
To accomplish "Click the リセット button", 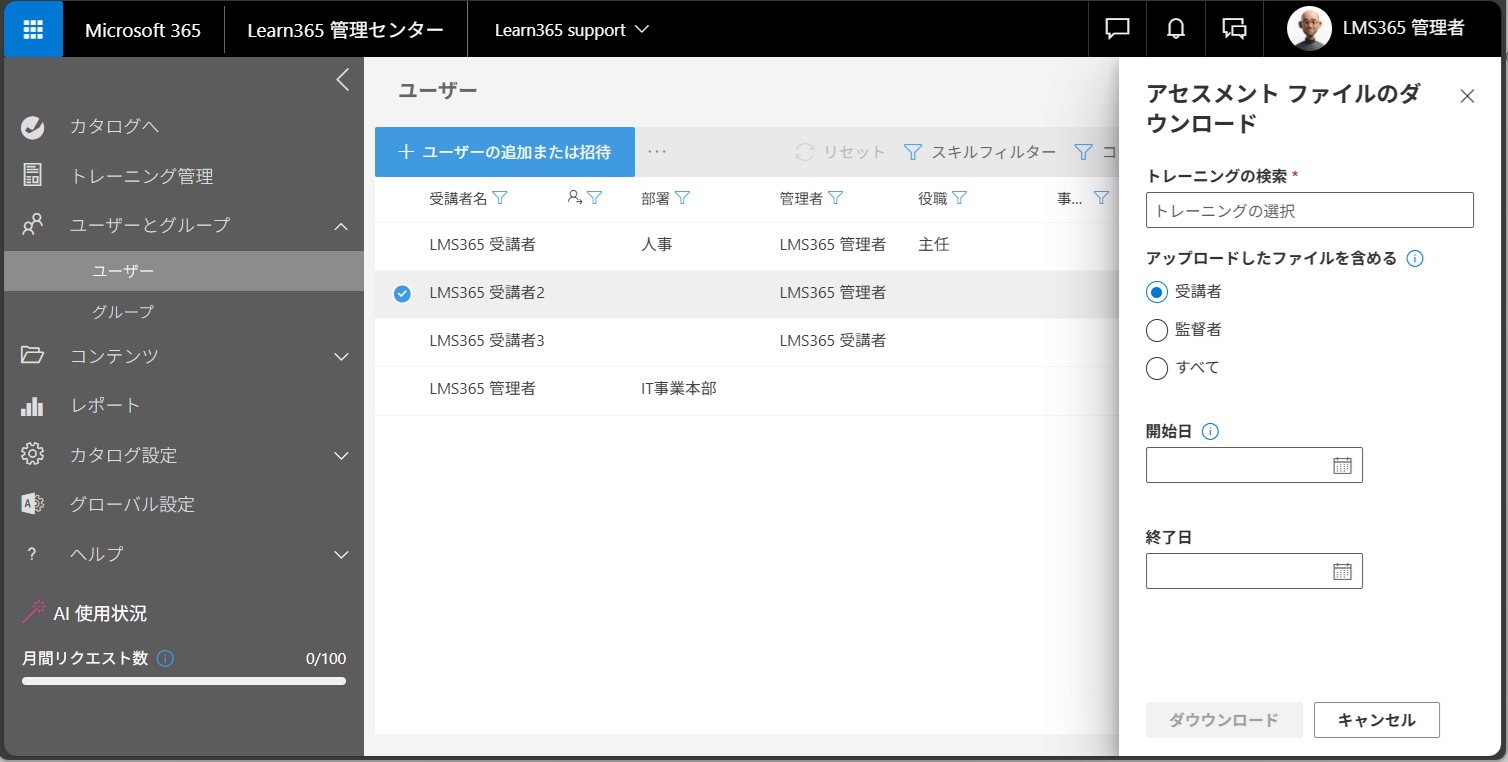I will (x=840, y=152).
